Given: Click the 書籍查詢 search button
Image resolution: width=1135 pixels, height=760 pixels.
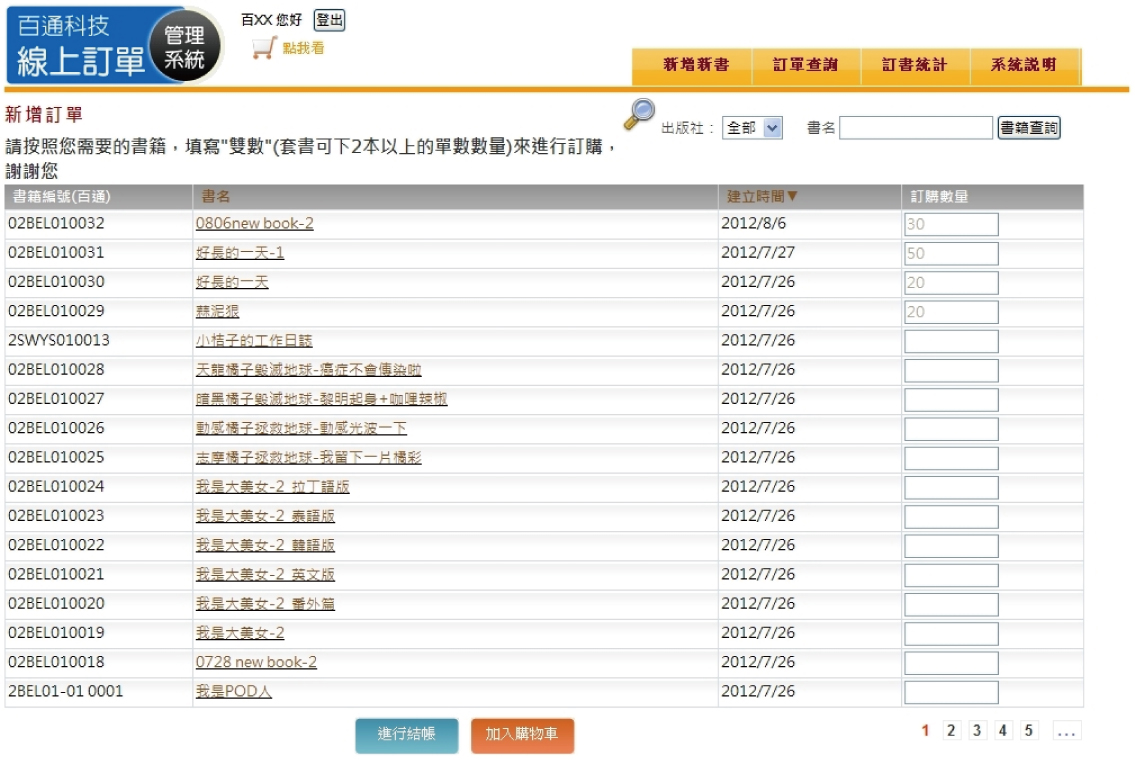Looking at the screenshot, I should pyautogui.click(x=1029, y=128).
